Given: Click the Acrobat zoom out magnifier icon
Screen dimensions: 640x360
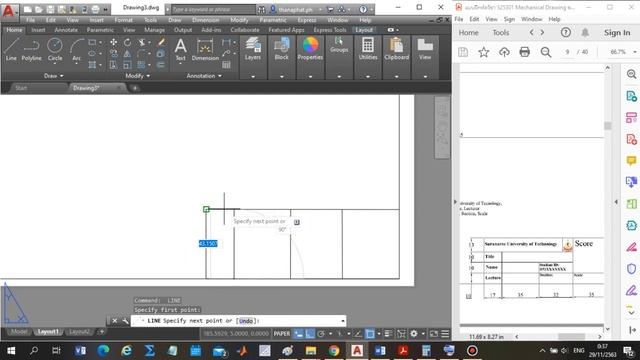Looking at the screenshot, I should pyautogui.click(x=546, y=52).
